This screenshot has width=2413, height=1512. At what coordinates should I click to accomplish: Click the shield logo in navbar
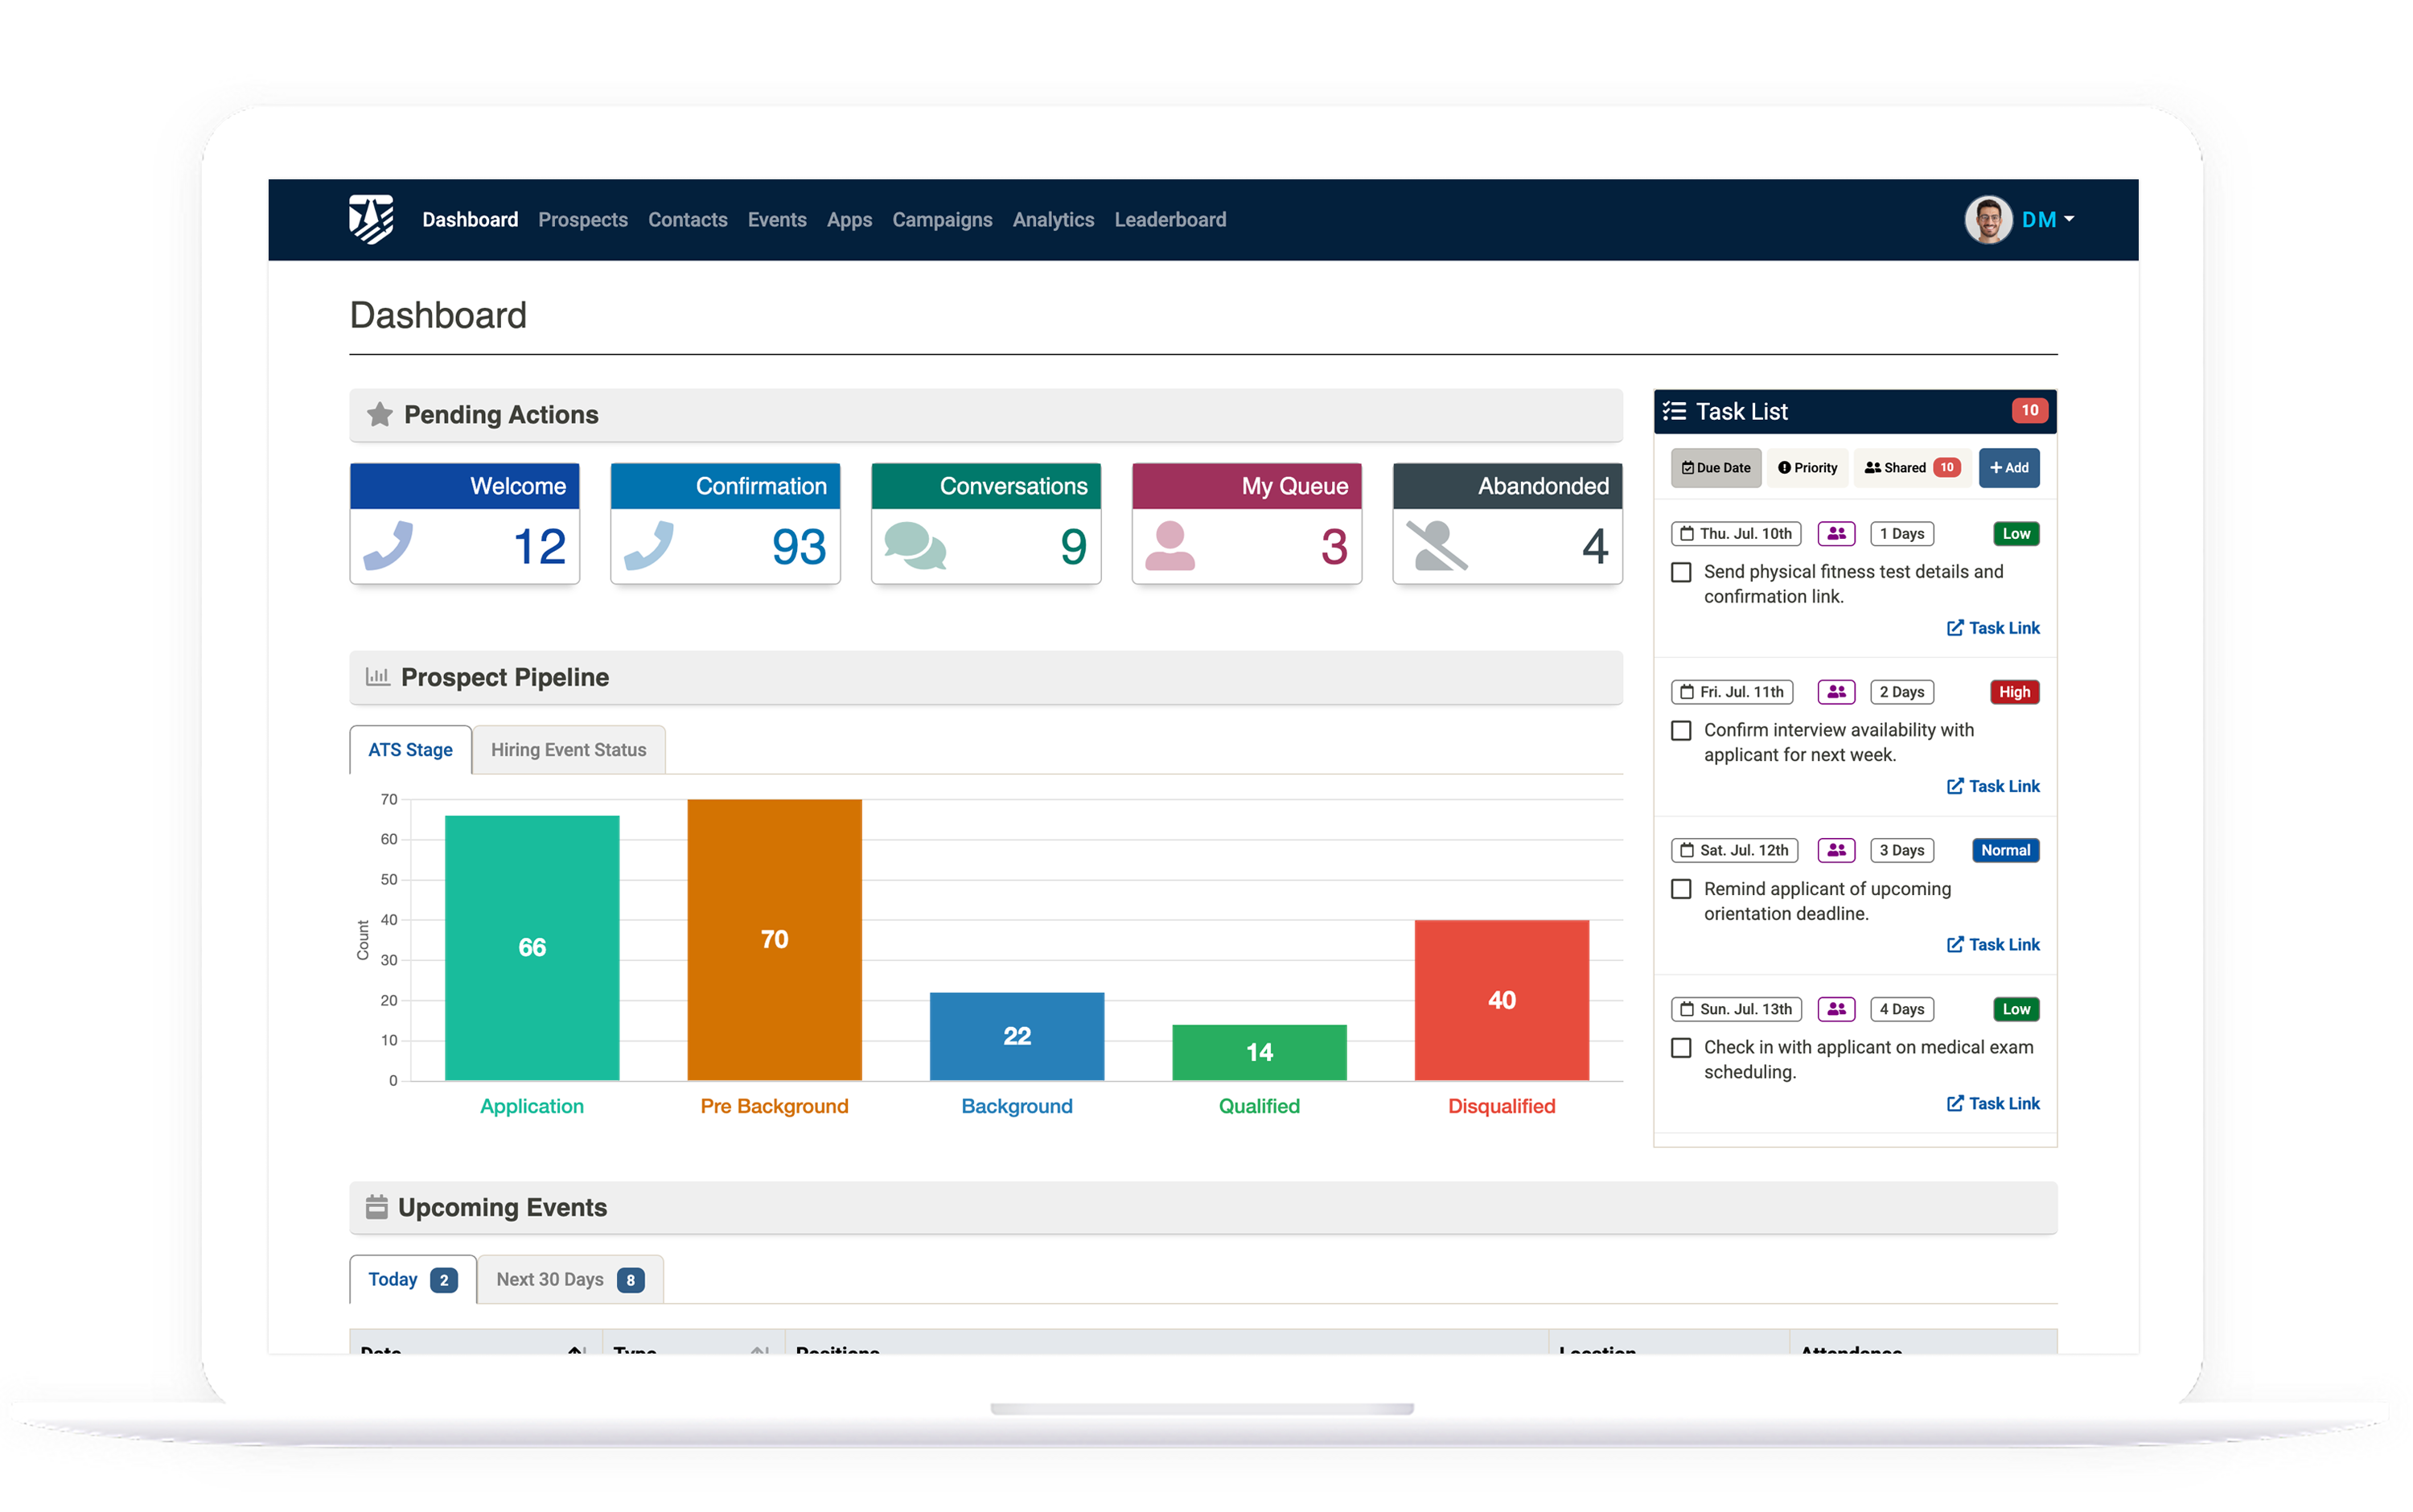[371, 219]
